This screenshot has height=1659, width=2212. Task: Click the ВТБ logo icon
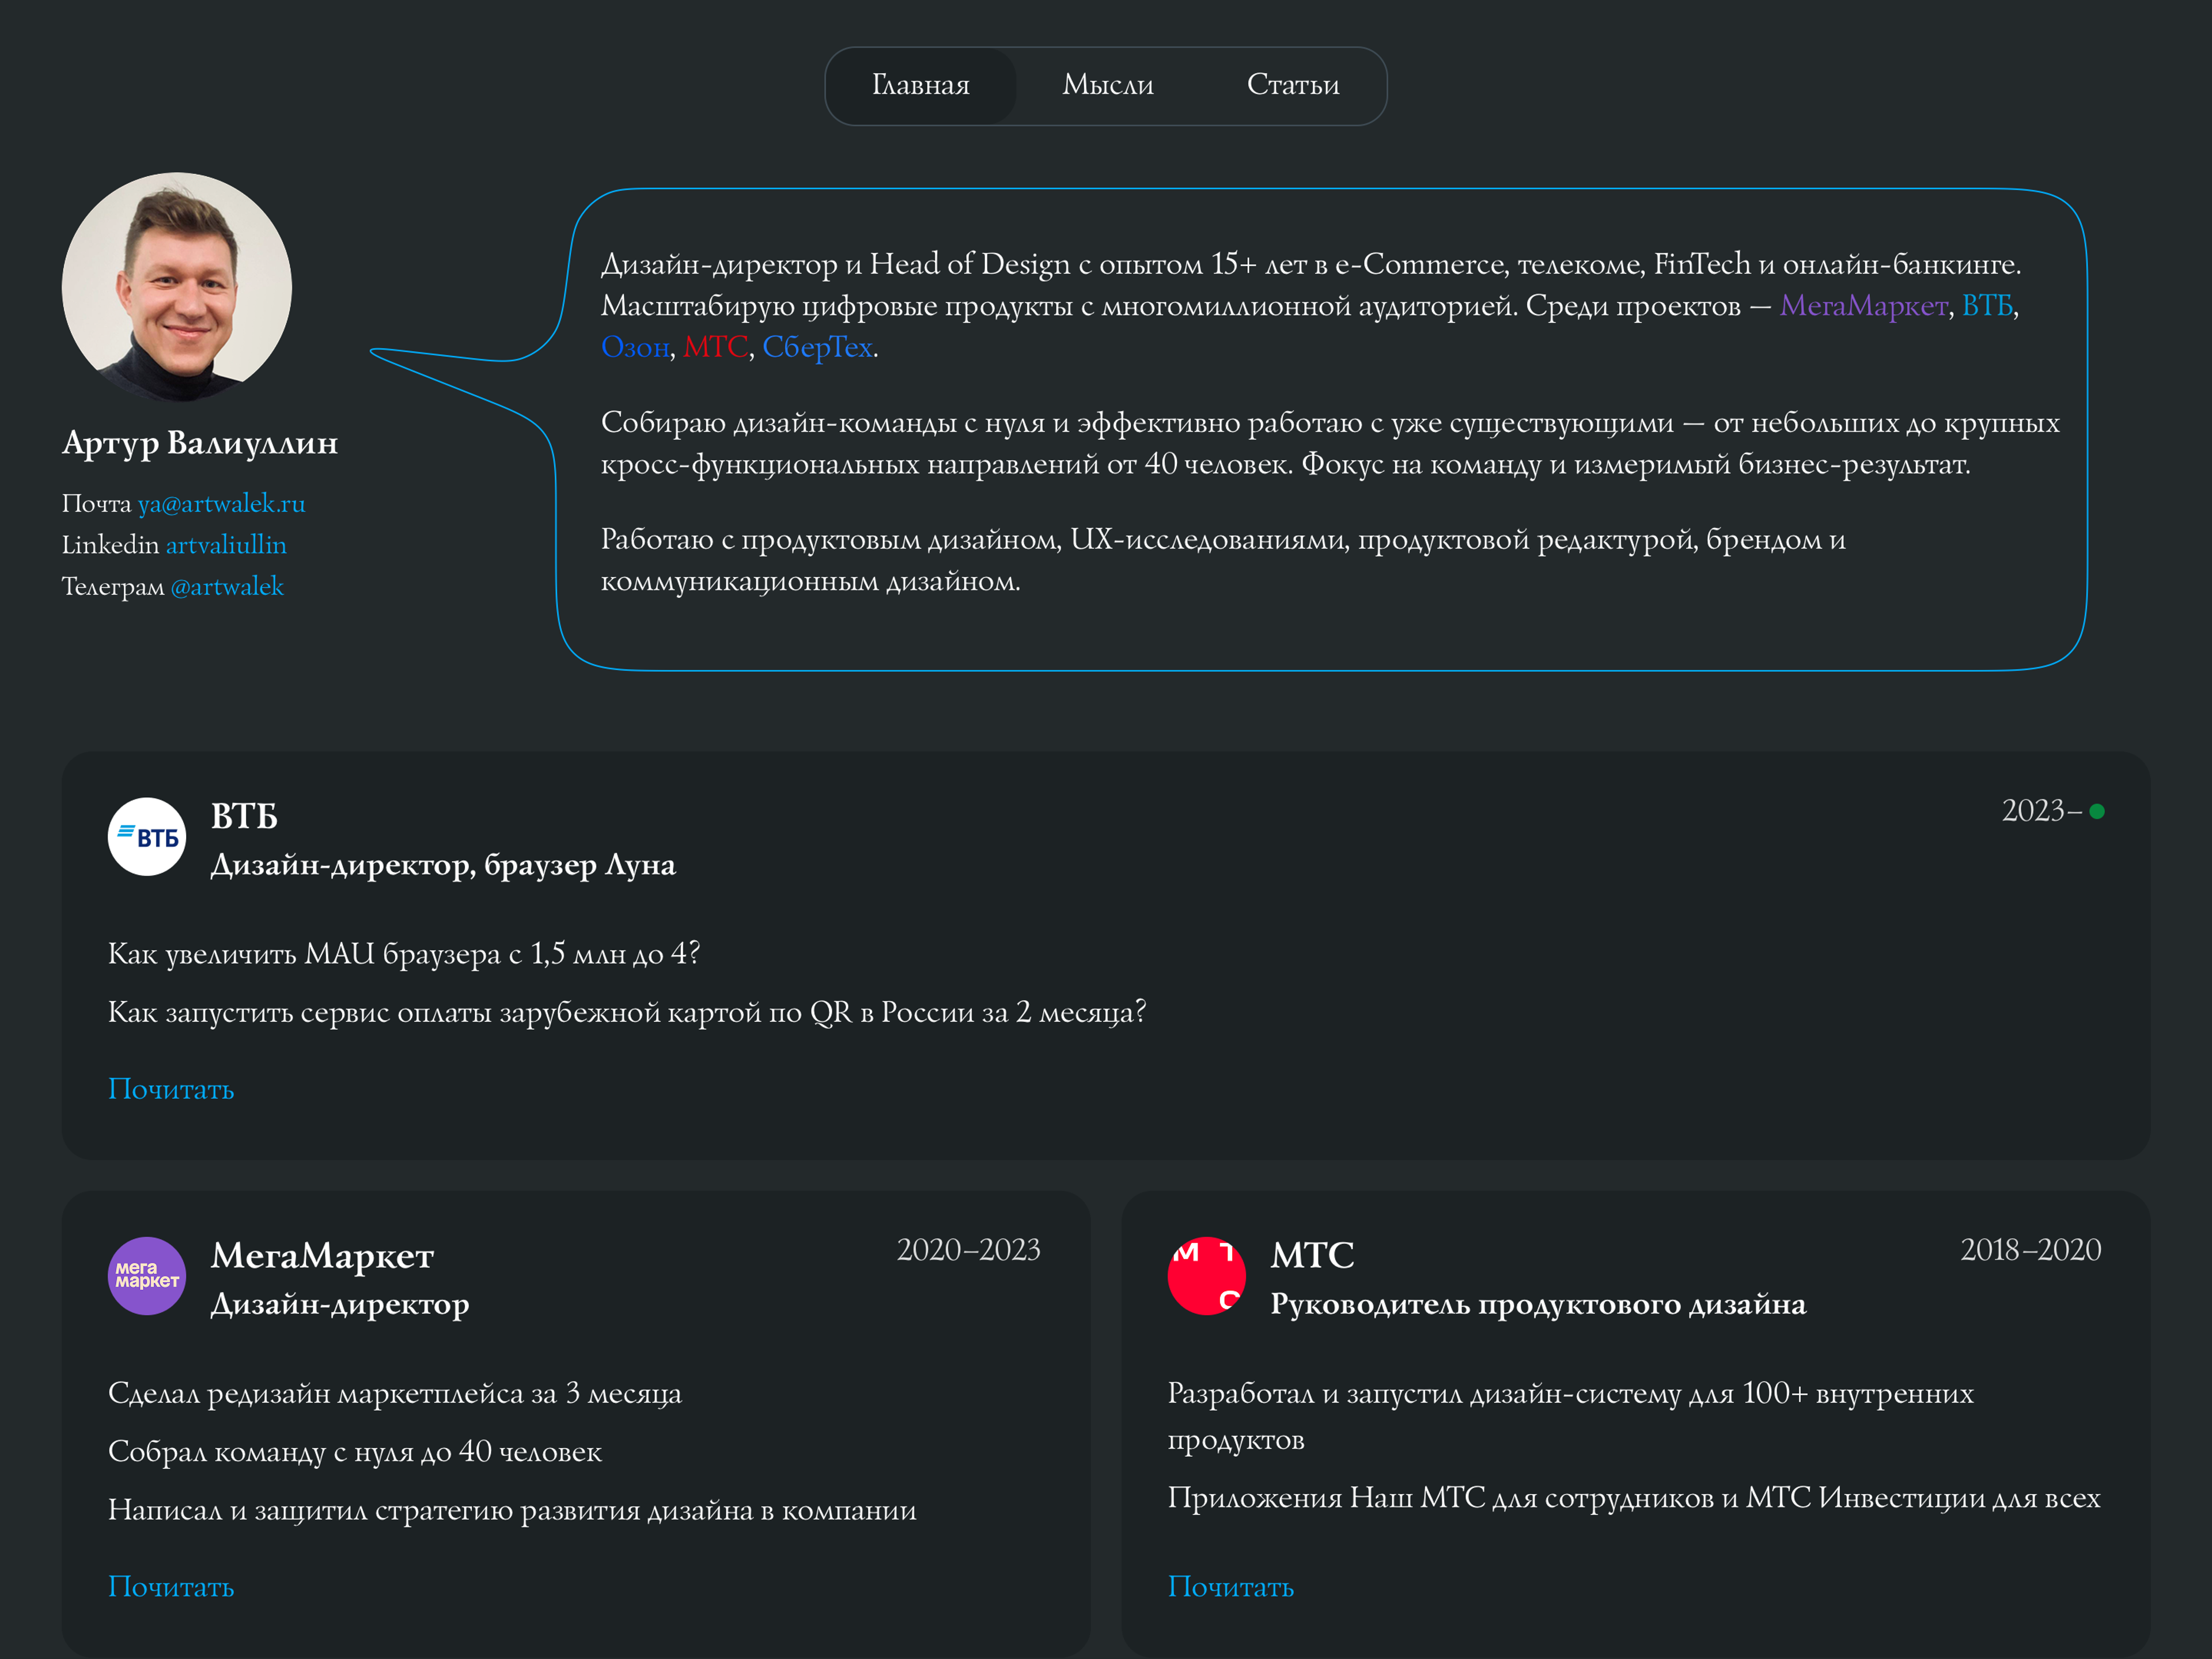coord(147,837)
